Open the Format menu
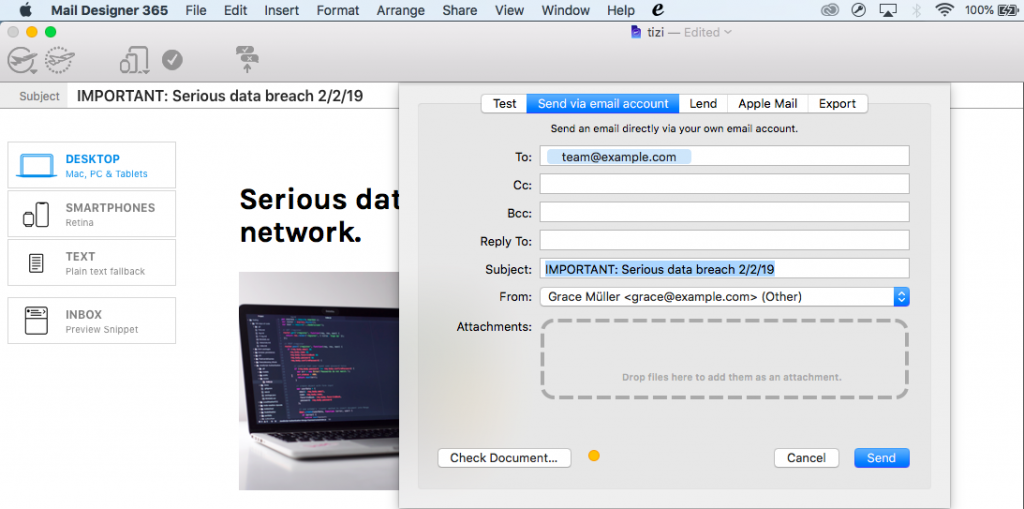Image resolution: width=1024 pixels, height=509 pixels. (x=338, y=10)
